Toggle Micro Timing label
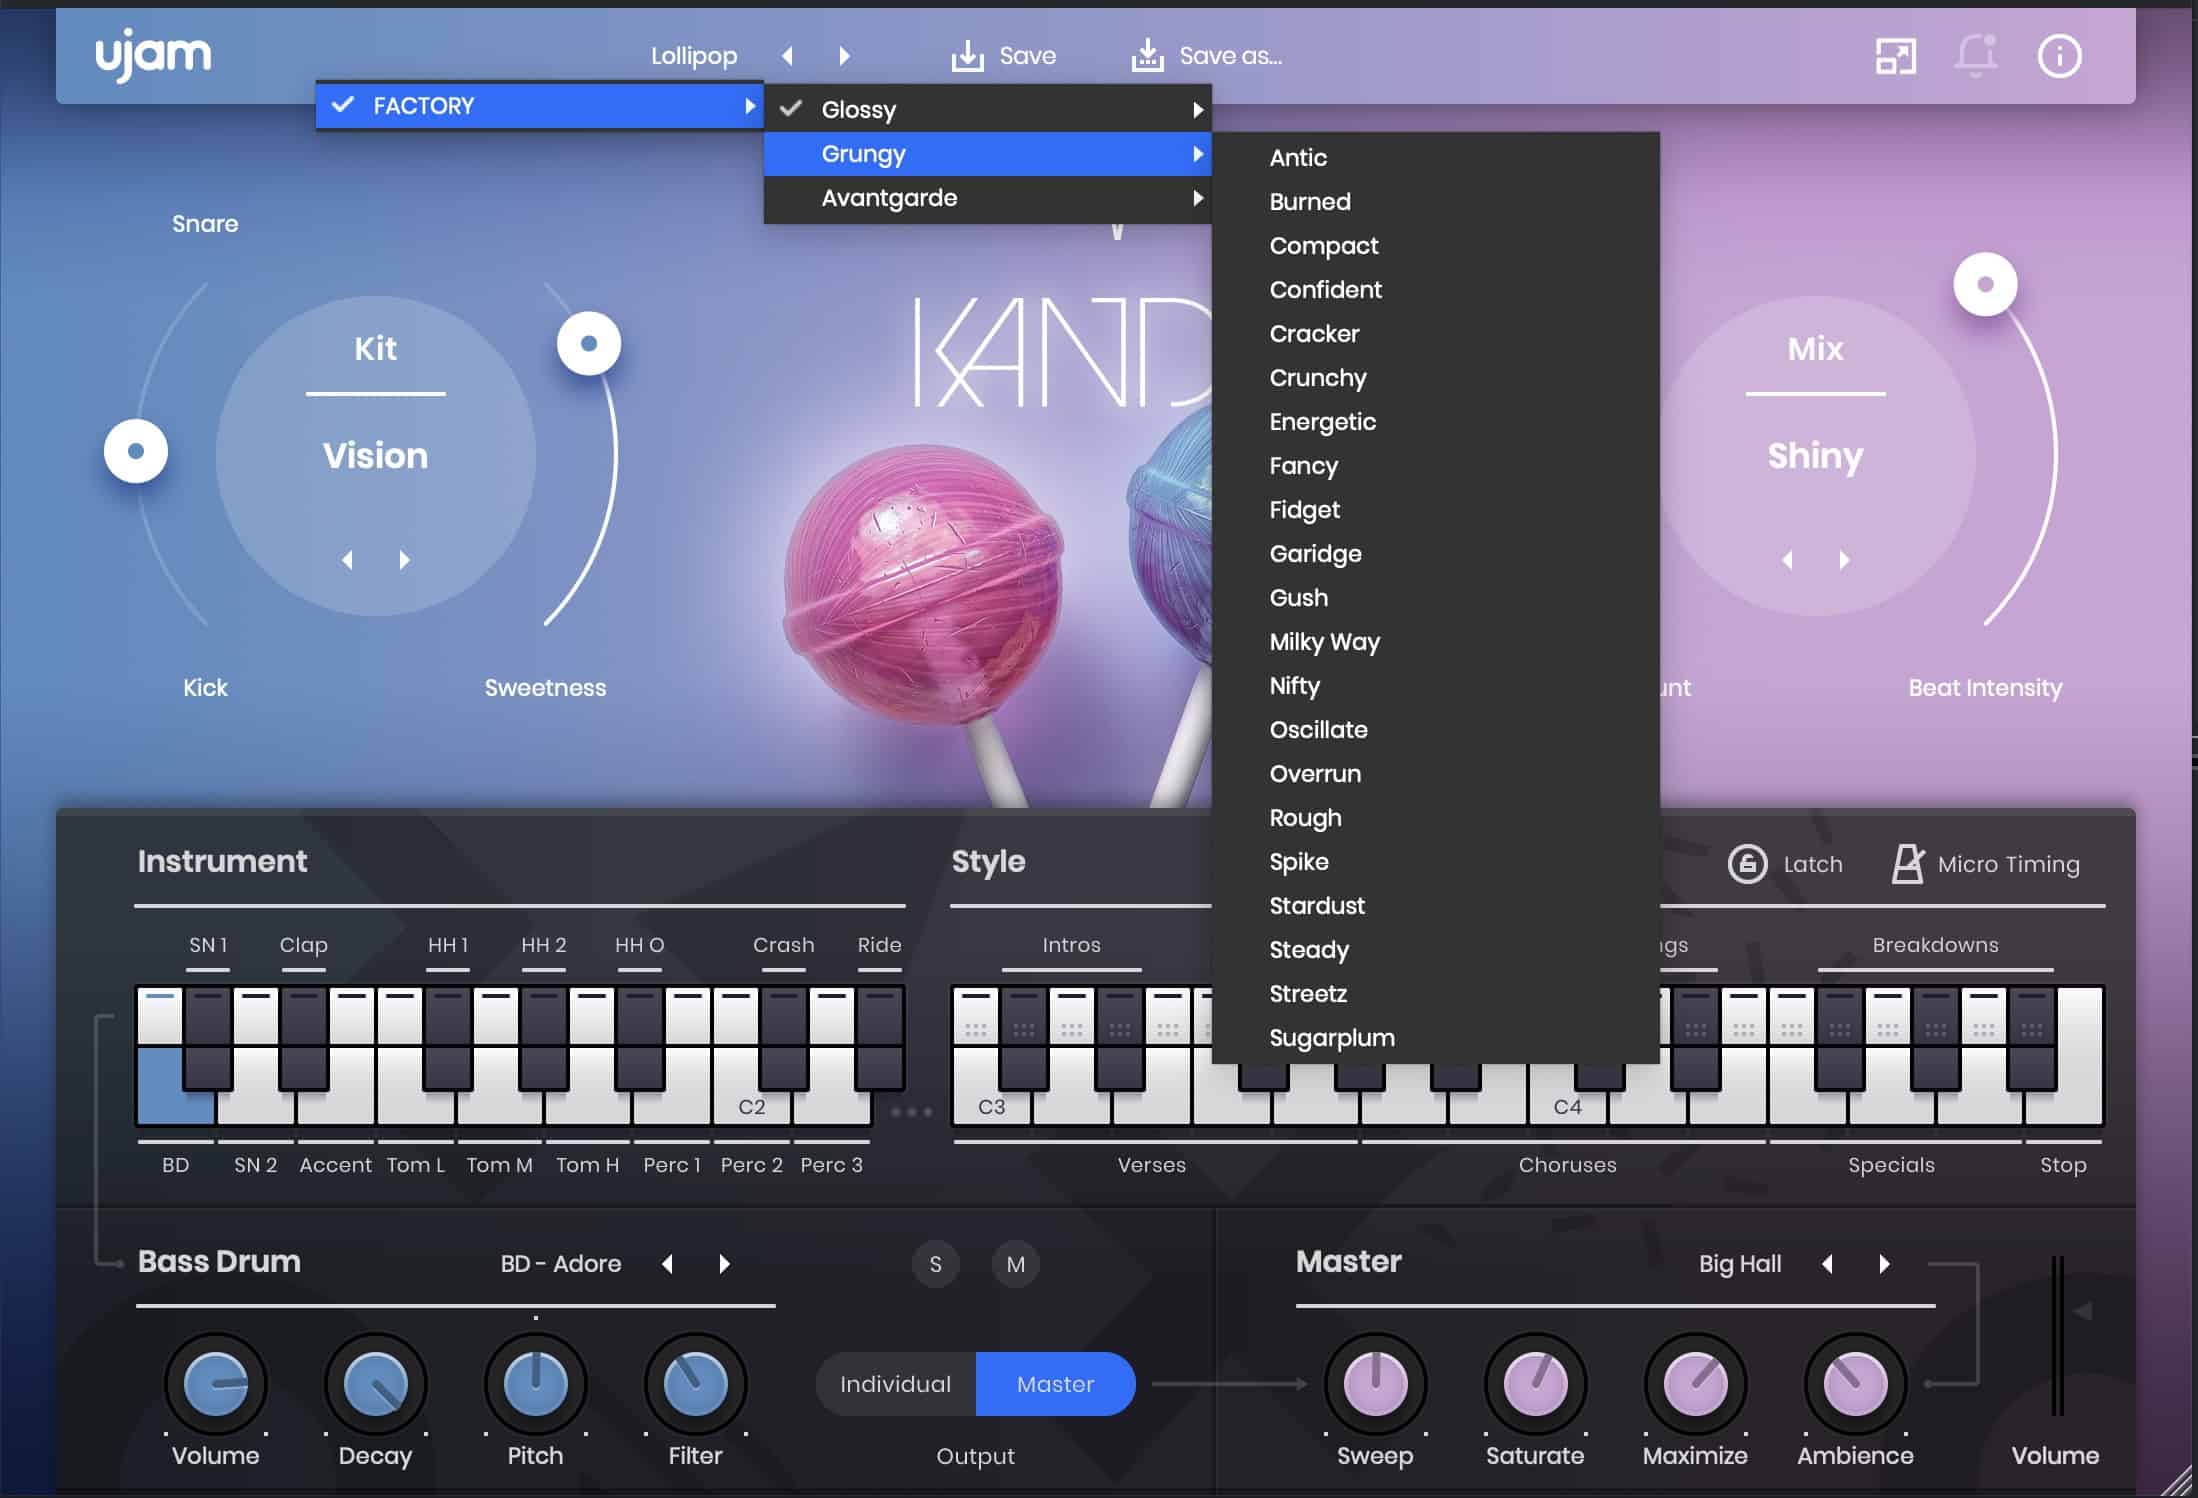The height and width of the screenshot is (1498, 2198). (x=2008, y=864)
